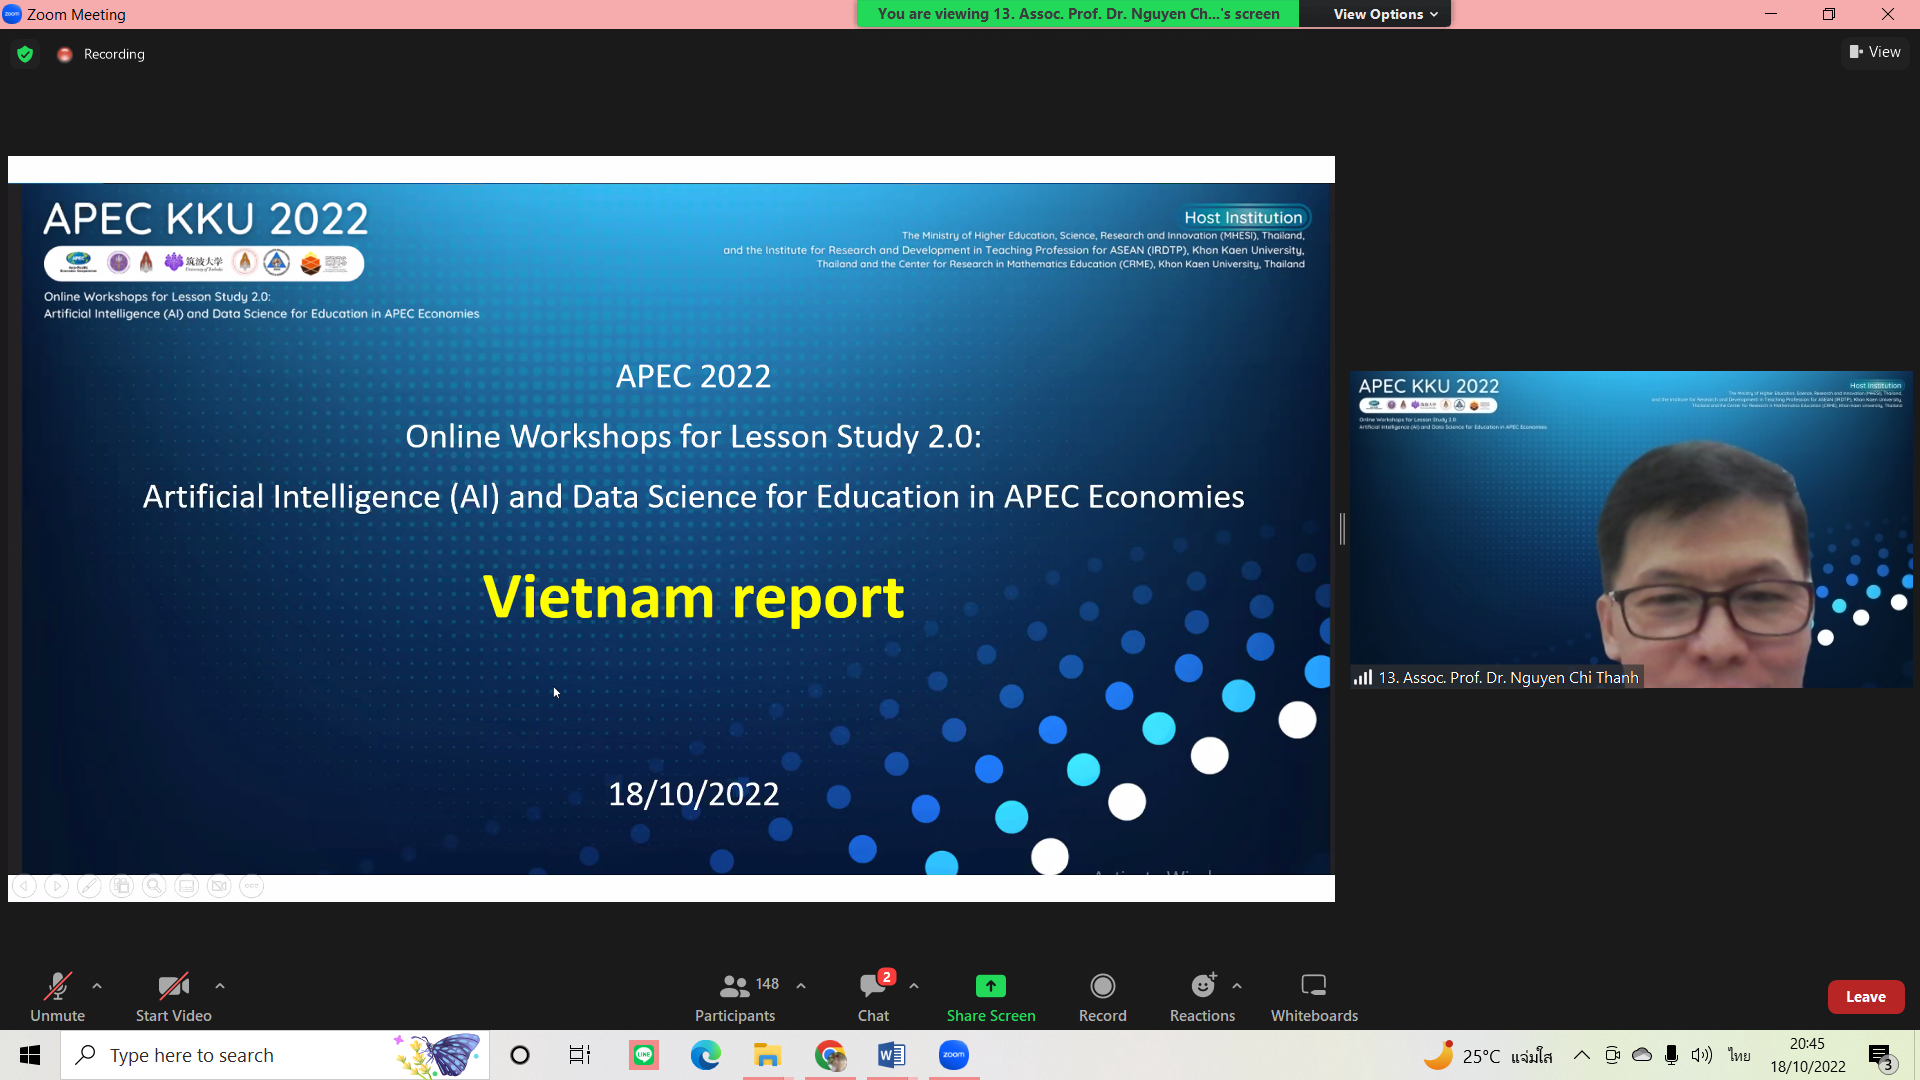Click the divider handle between the shared screen and video
Screen dimensions: 1920x1080
1342,529
